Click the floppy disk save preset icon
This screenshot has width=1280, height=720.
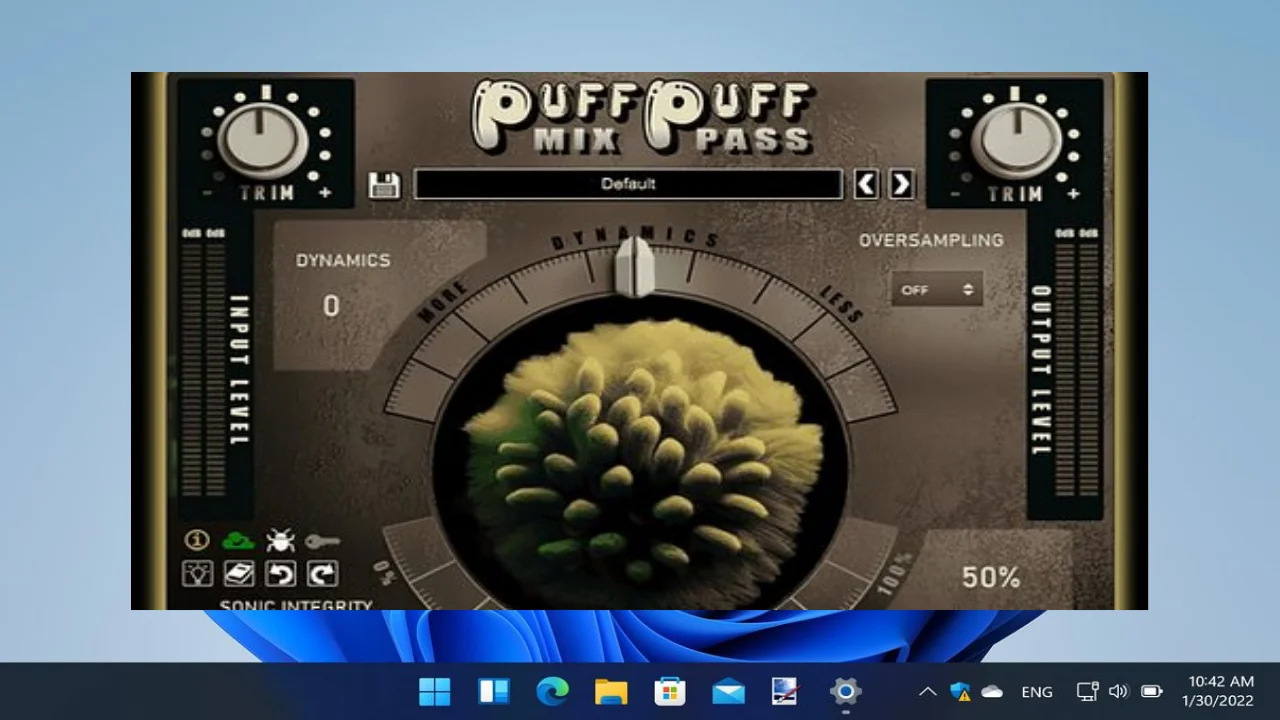(384, 185)
